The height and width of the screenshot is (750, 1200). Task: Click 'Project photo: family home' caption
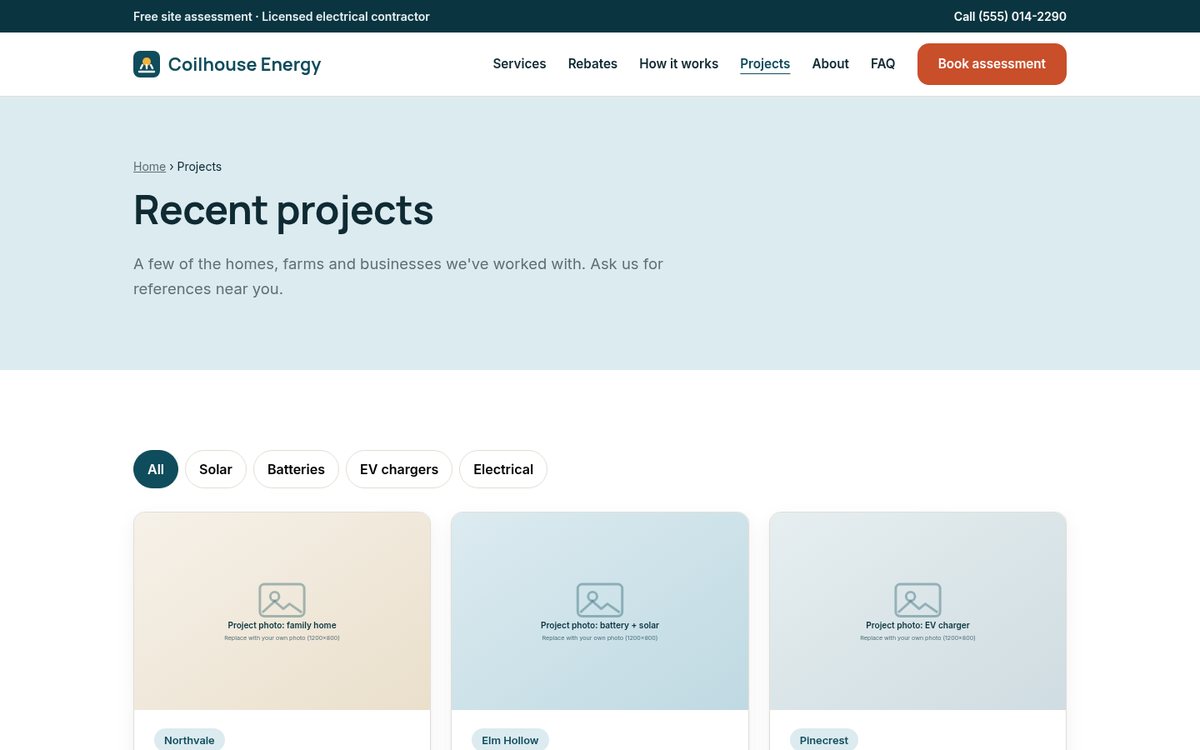point(282,625)
